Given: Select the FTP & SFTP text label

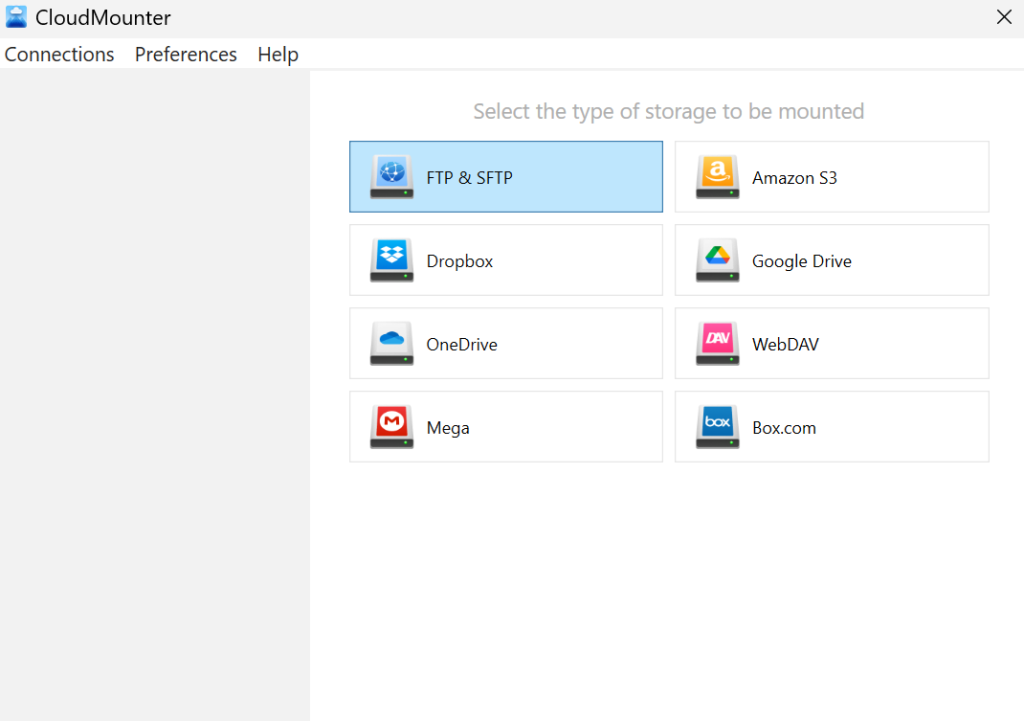Looking at the screenshot, I should tap(469, 178).
